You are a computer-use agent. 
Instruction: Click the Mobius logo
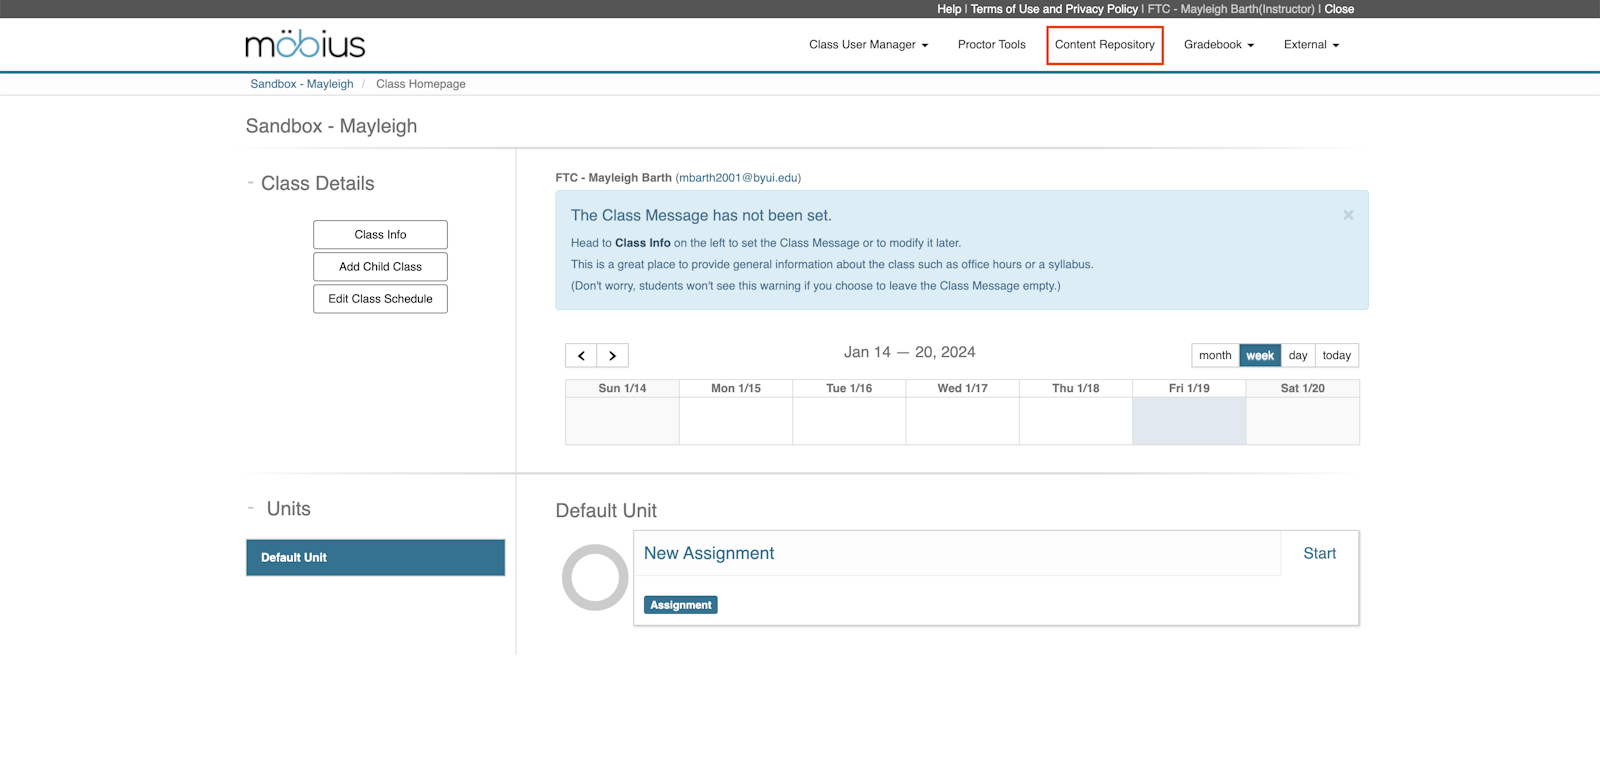305,44
